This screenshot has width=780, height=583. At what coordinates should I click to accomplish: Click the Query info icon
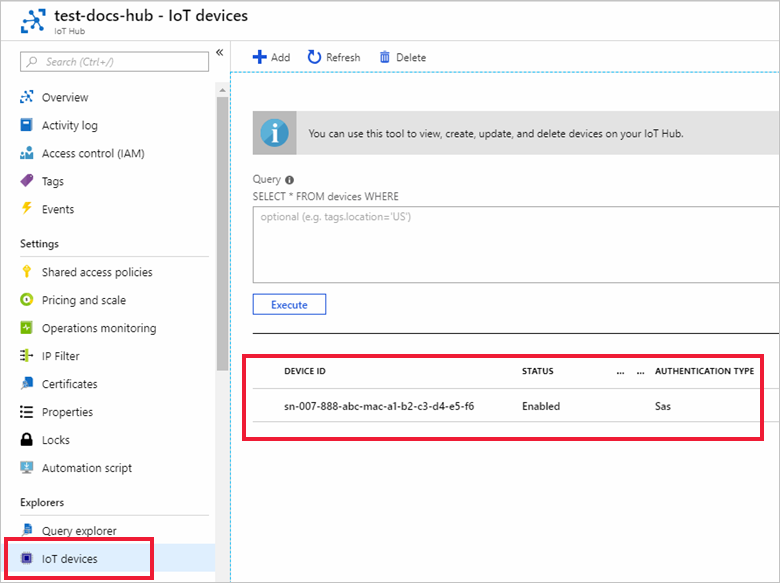click(x=290, y=180)
